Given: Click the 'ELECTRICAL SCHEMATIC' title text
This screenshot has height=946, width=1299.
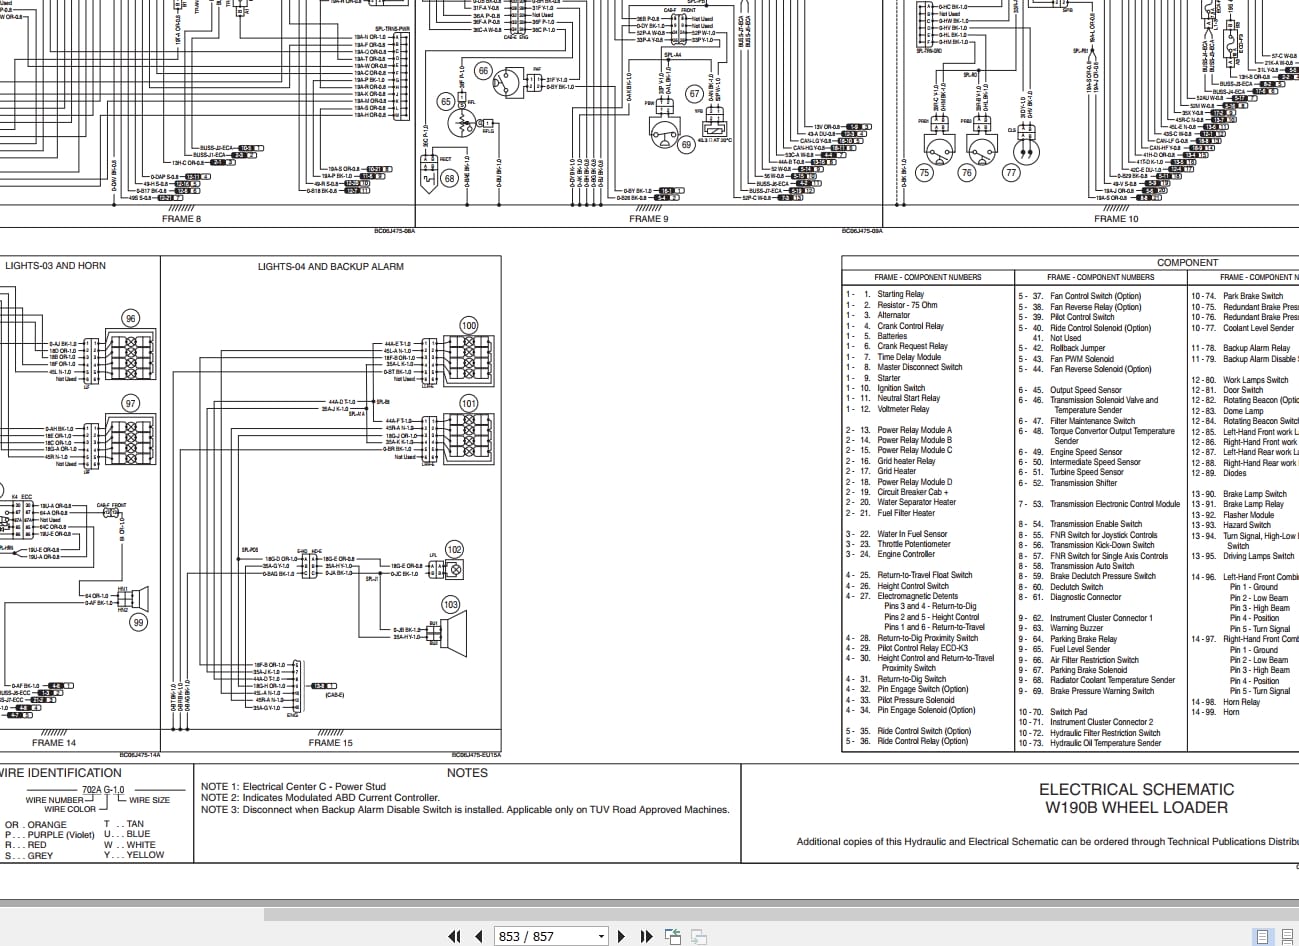Looking at the screenshot, I should 1136,790.
